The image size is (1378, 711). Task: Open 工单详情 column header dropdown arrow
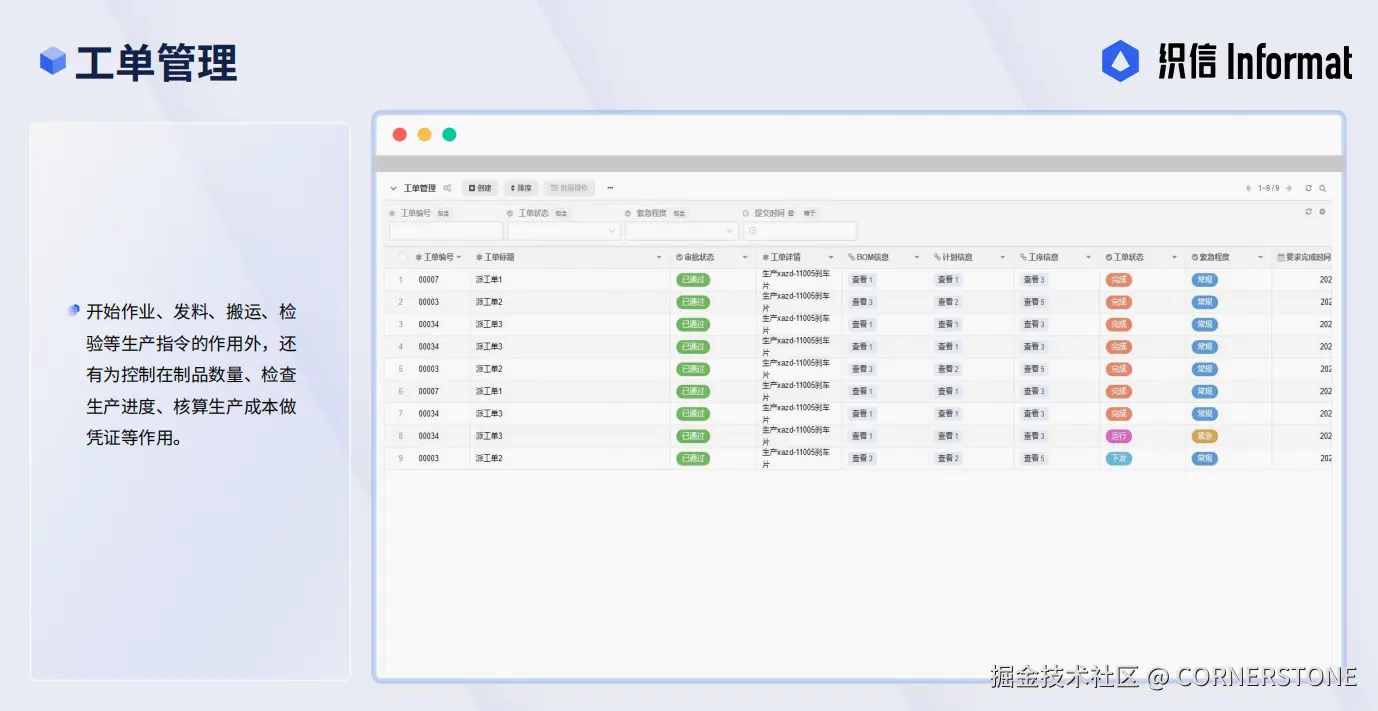coord(831,258)
